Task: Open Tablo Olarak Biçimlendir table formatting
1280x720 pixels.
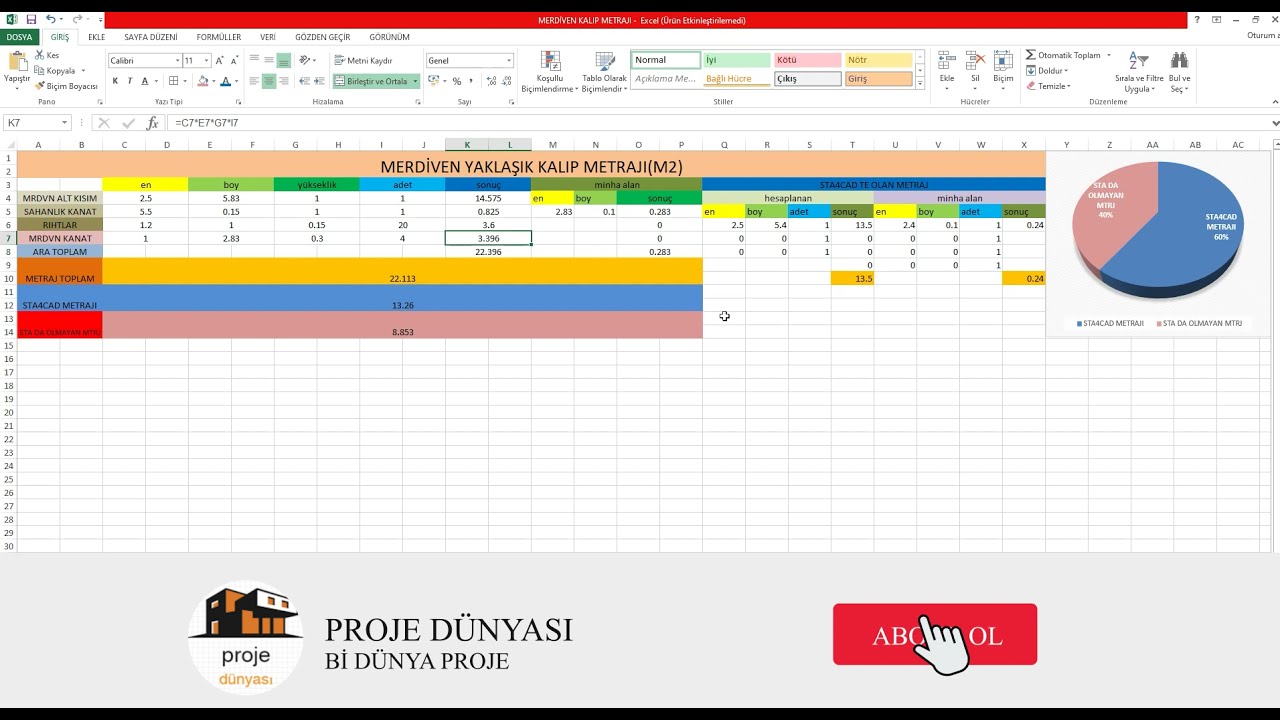Action: pos(604,72)
